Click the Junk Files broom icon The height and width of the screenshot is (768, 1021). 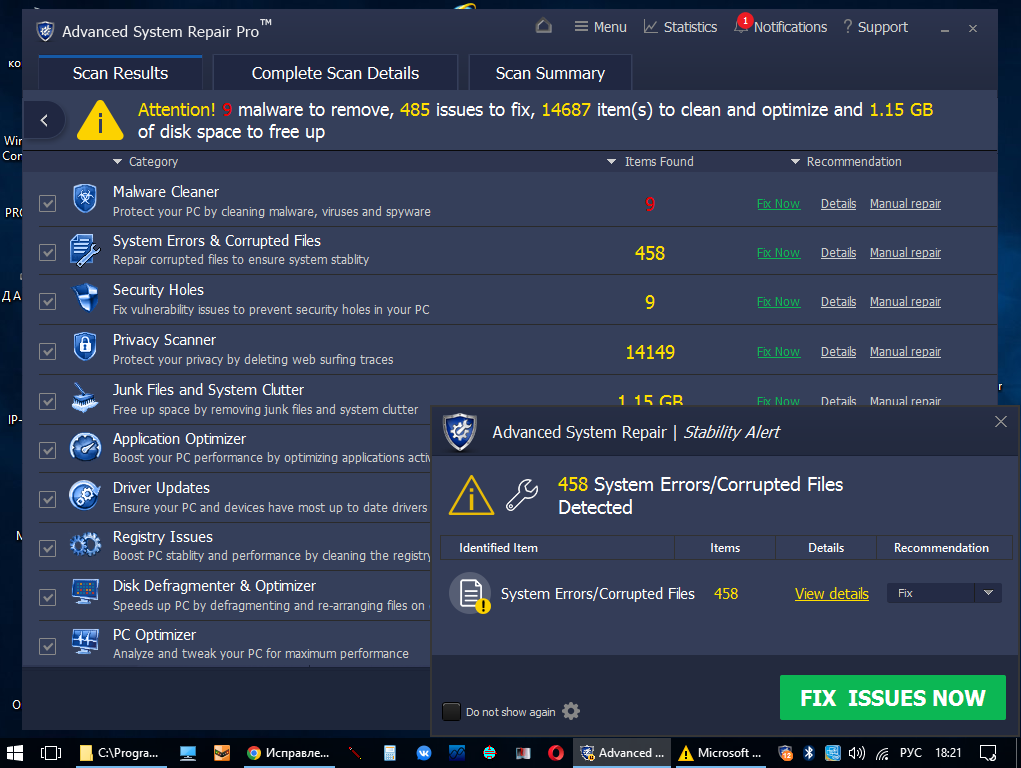tap(85, 398)
